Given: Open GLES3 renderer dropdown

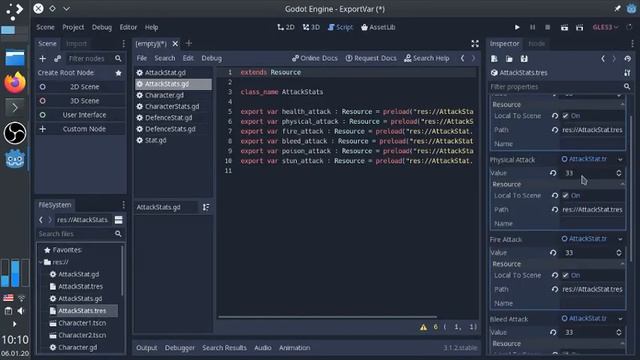Looking at the screenshot, I should pyautogui.click(x=605, y=27).
